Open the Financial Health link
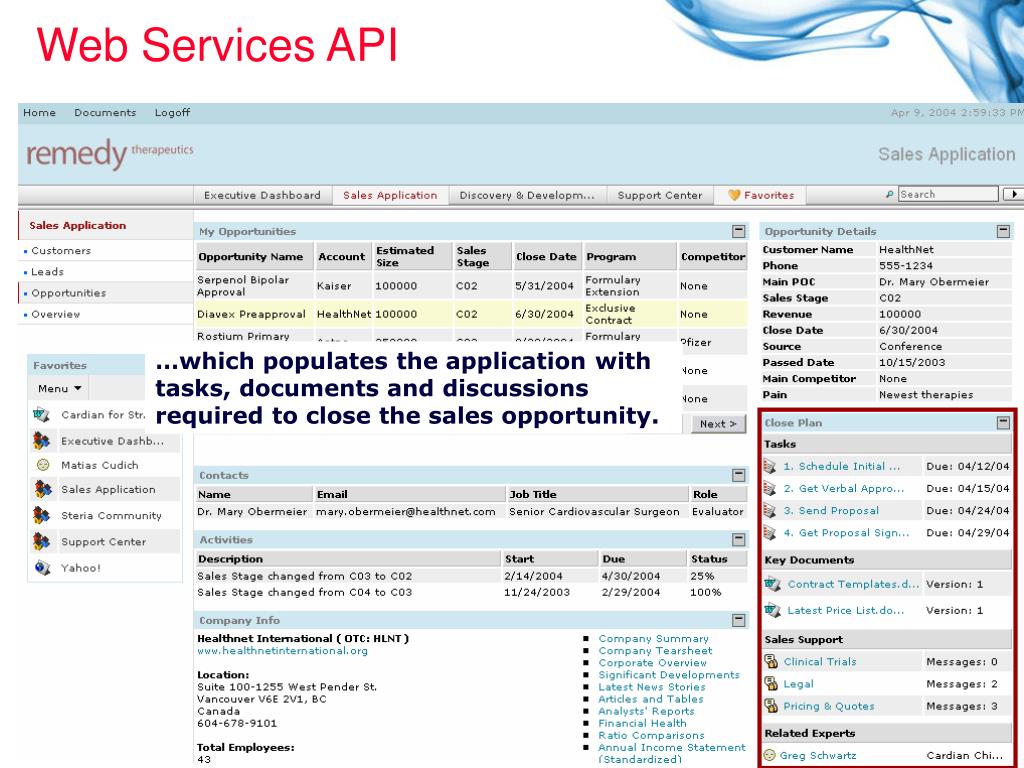Viewport: 1024px width, 768px height. (642, 723)
